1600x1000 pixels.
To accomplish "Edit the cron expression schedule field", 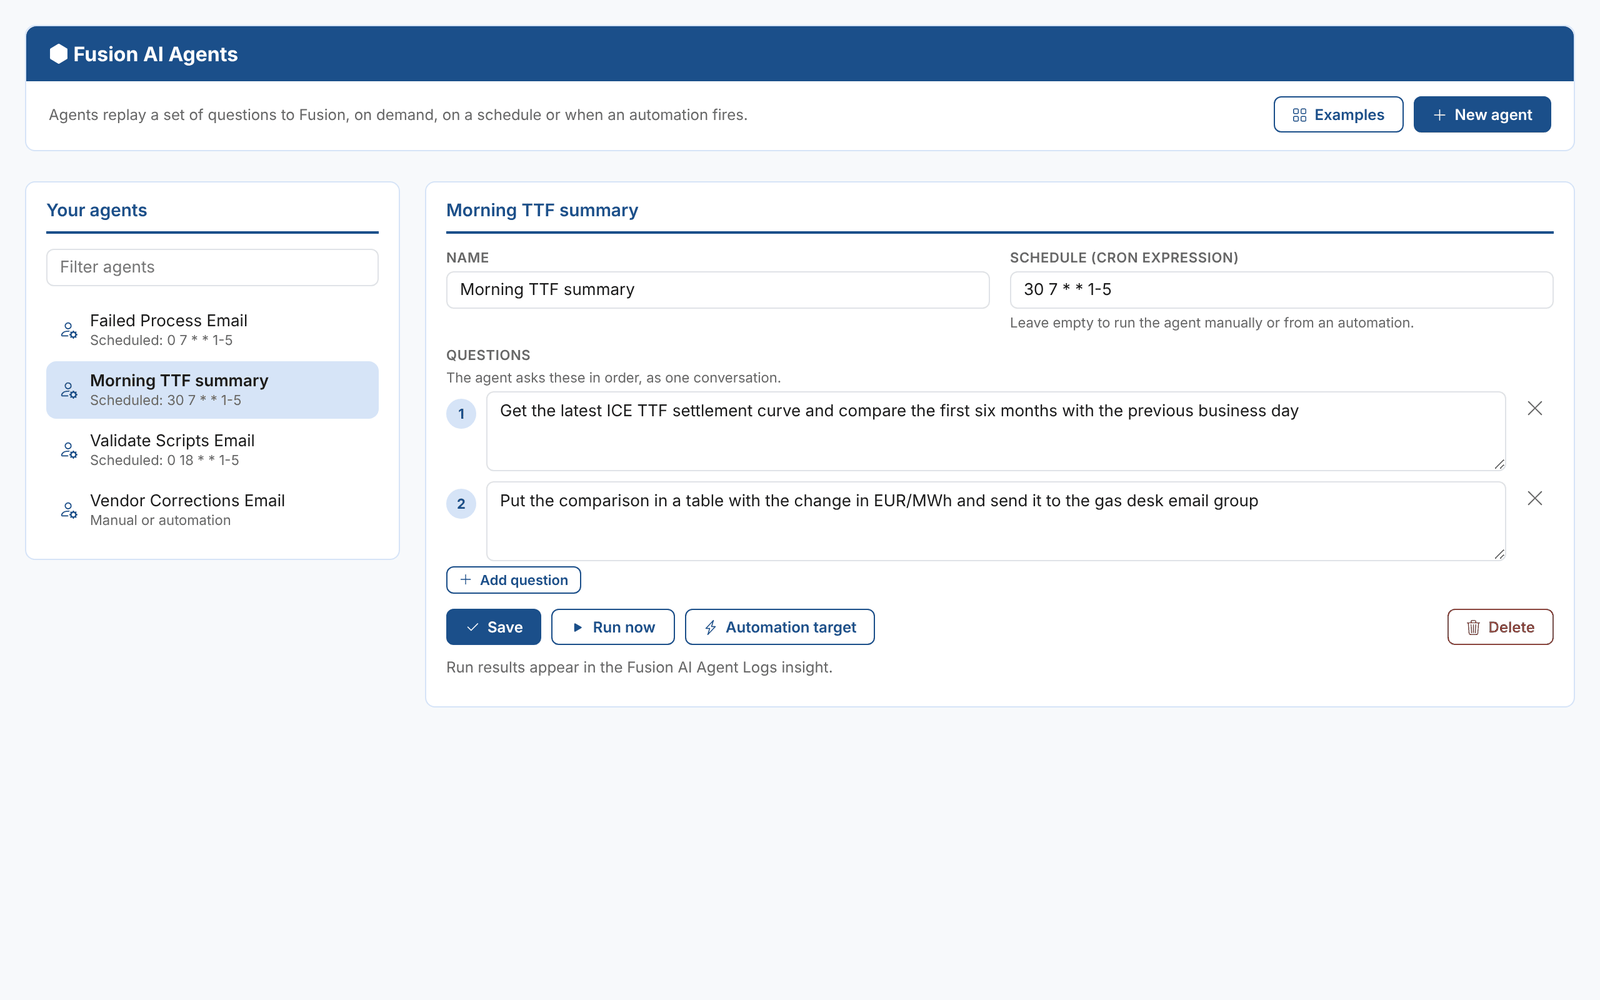I will 1281,290.
